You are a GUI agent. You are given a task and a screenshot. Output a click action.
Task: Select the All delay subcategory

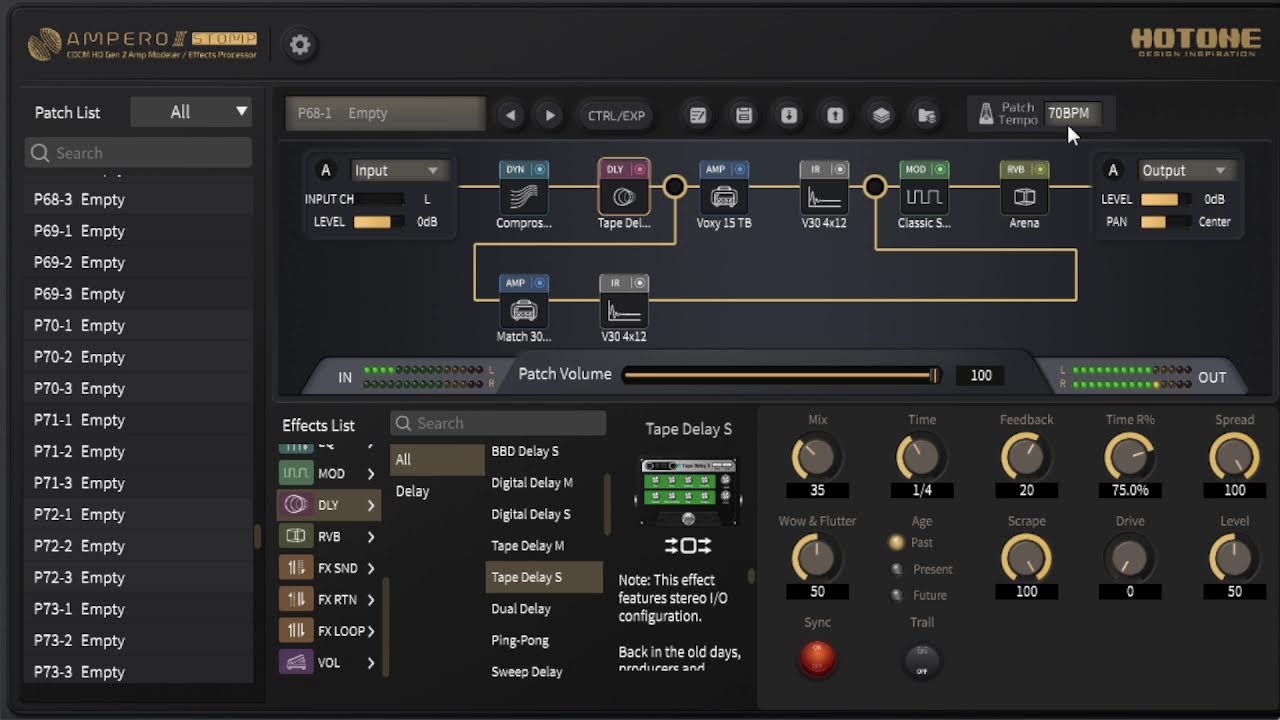437,460
